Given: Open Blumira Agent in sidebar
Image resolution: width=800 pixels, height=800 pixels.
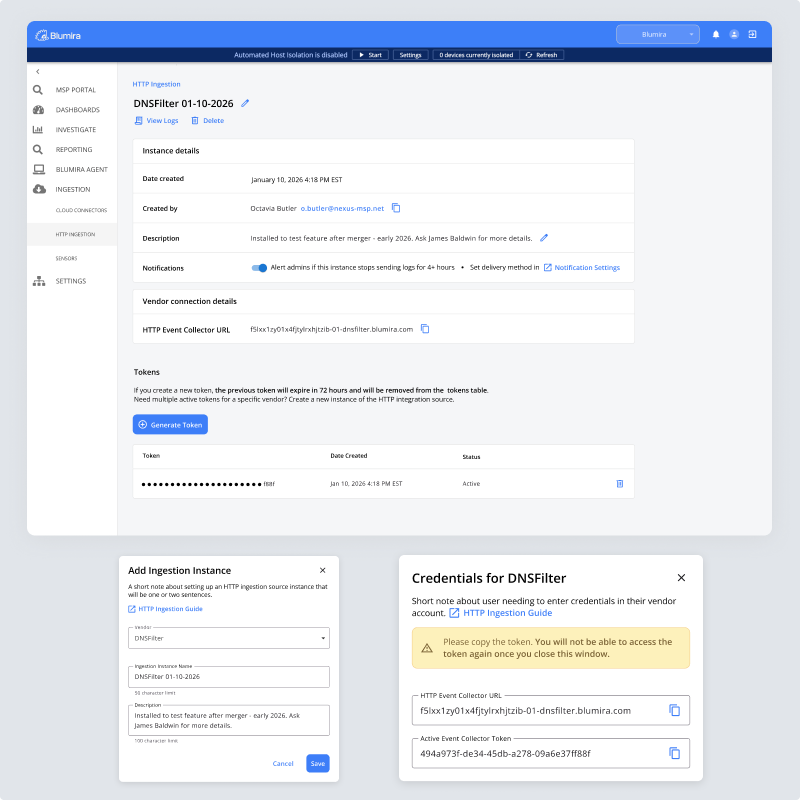Looking at the screenshot, I should (x=82, y=169).
